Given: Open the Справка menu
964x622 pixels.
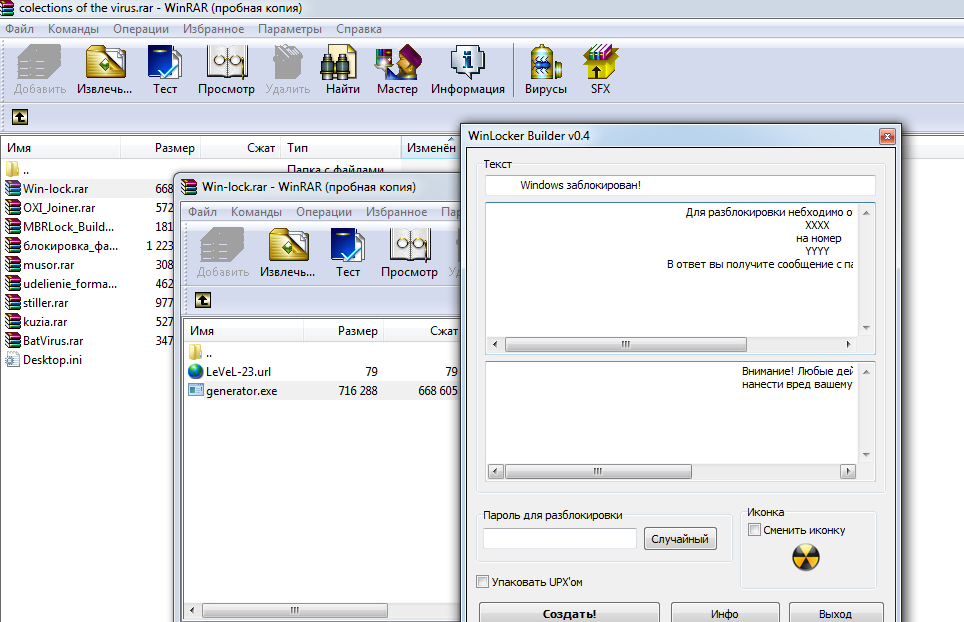Looking at the screenshot, I should pyautogui.click(x=358, y=29).
